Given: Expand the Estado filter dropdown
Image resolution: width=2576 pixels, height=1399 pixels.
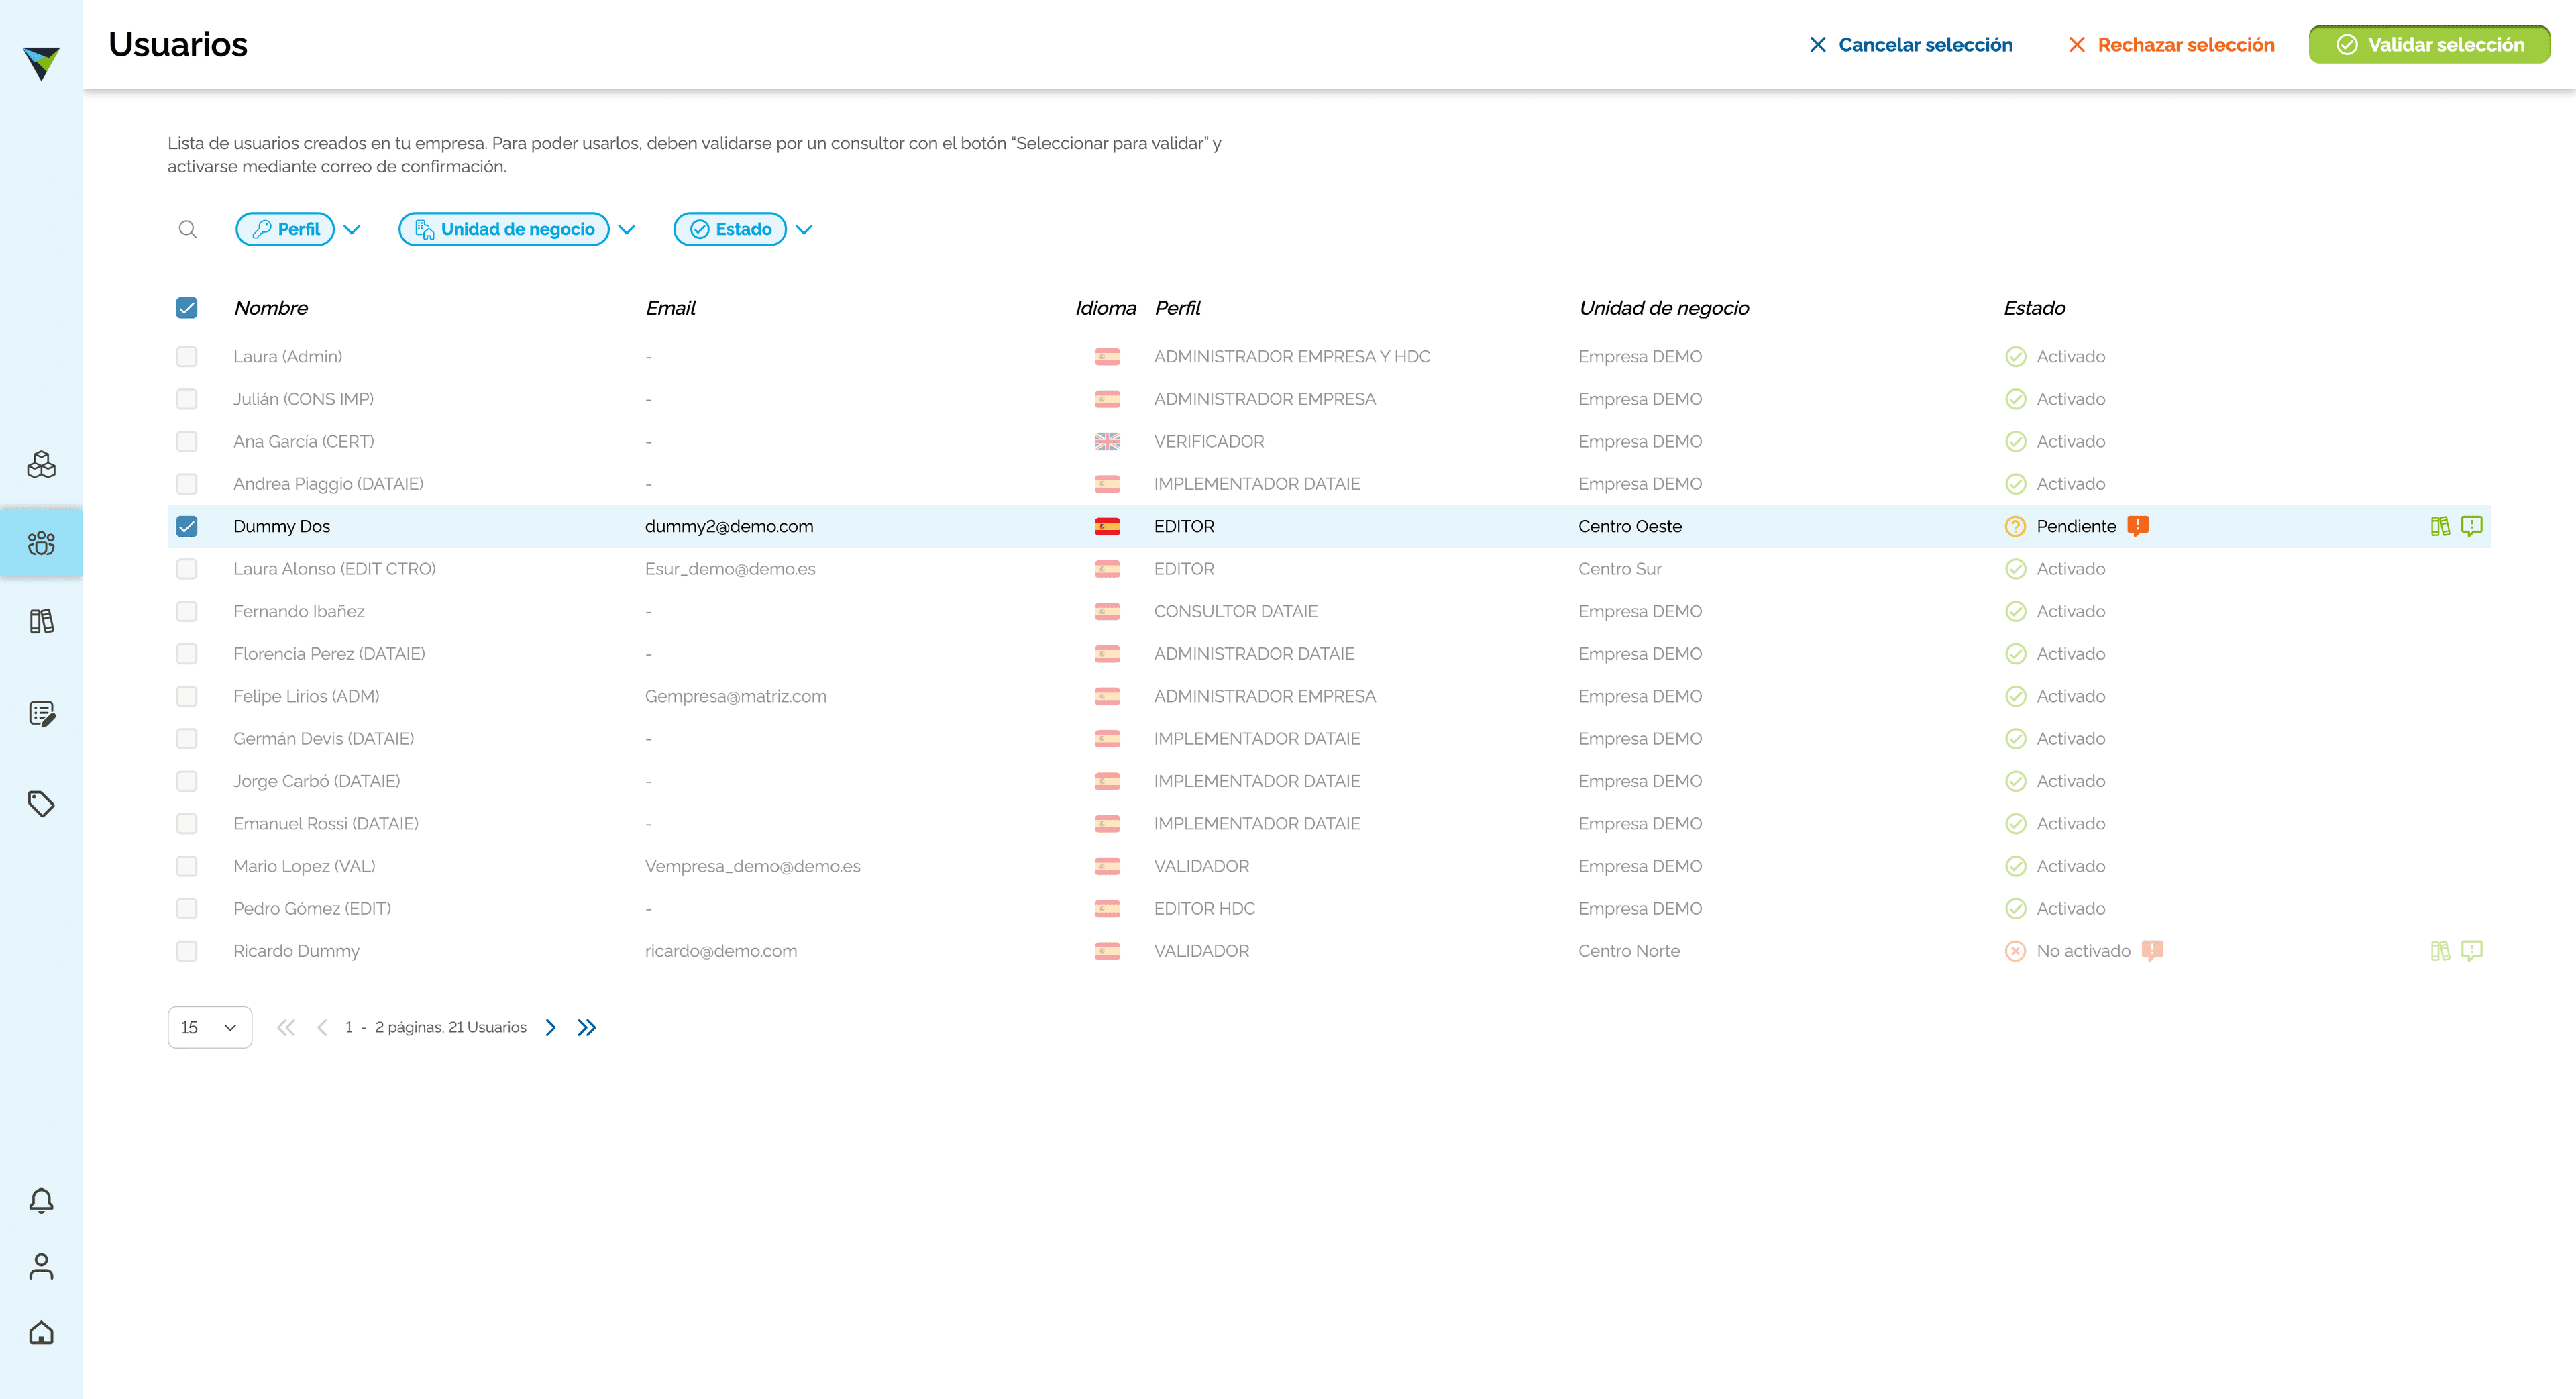Looking at the screenshot, I should pos(804,229).
